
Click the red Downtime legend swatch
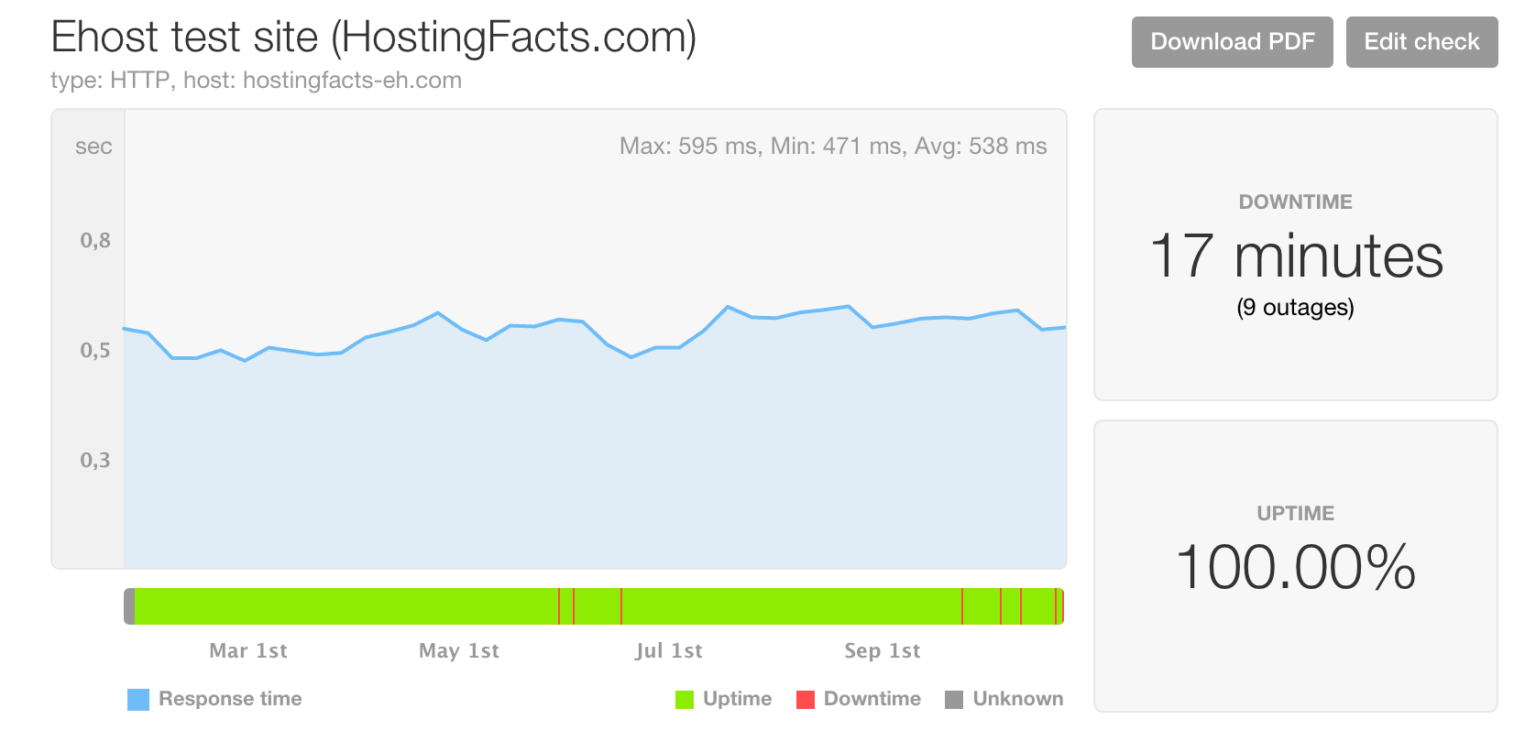point(806,700)
